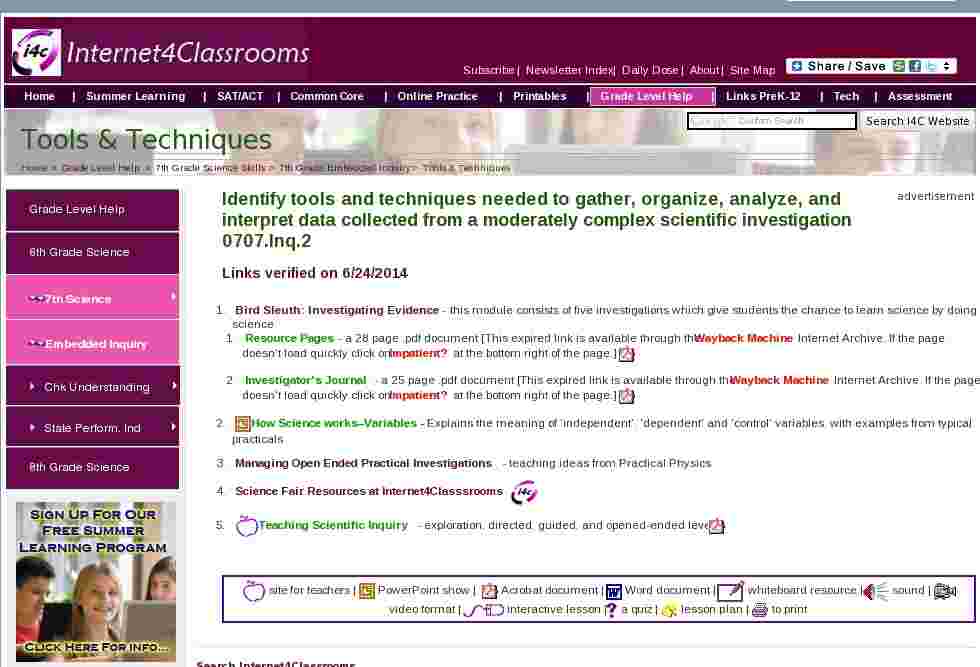This screenshot has width=980, height=667.
Task: Click the Share/Save plus icon
Action: (x=796, y=66)
